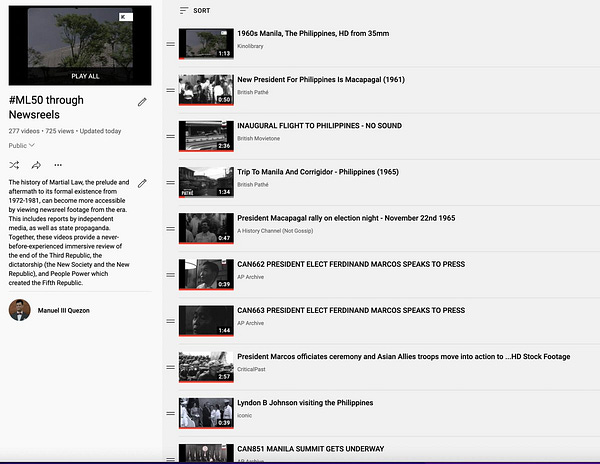Viewport: 600px width, 464px height.
Task: Grab drag handle for CAN662 video
Action: click(171, 275)
